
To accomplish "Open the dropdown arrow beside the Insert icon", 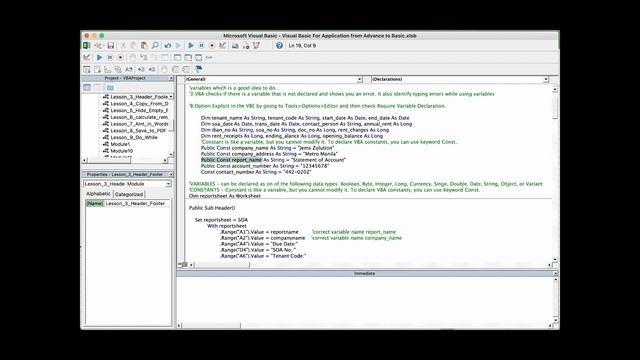I will coord(103,46).
